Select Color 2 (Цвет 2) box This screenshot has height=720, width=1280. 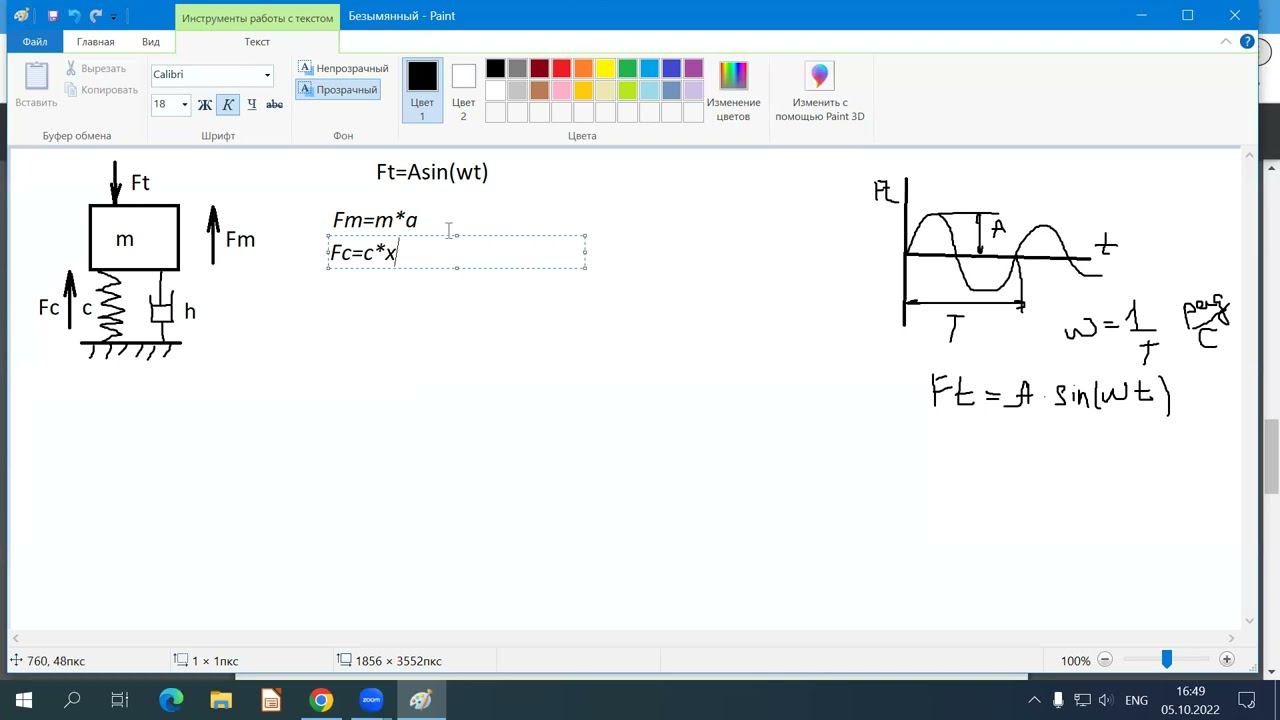[x=463, y=90]
